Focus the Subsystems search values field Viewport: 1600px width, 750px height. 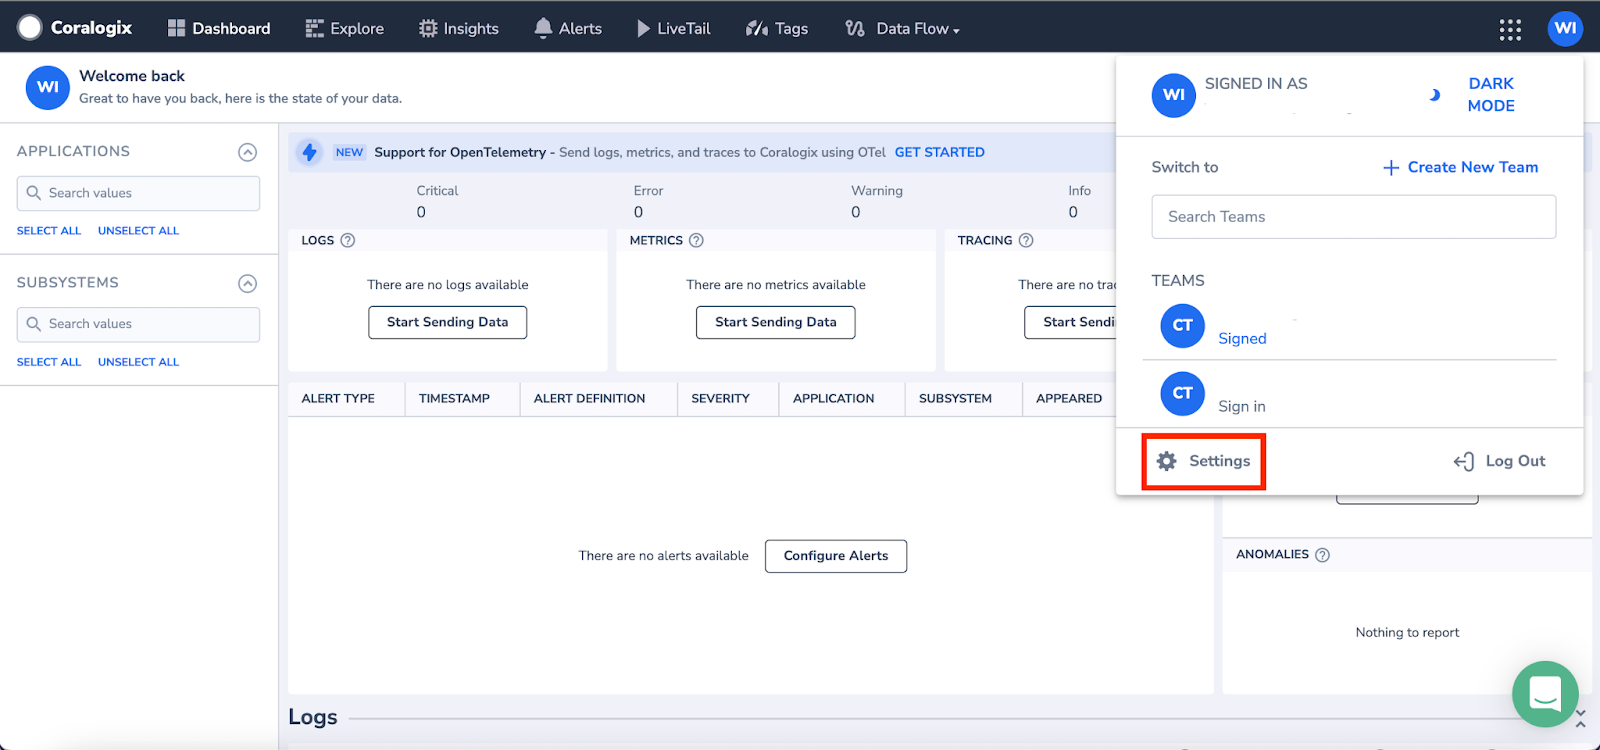138,324
